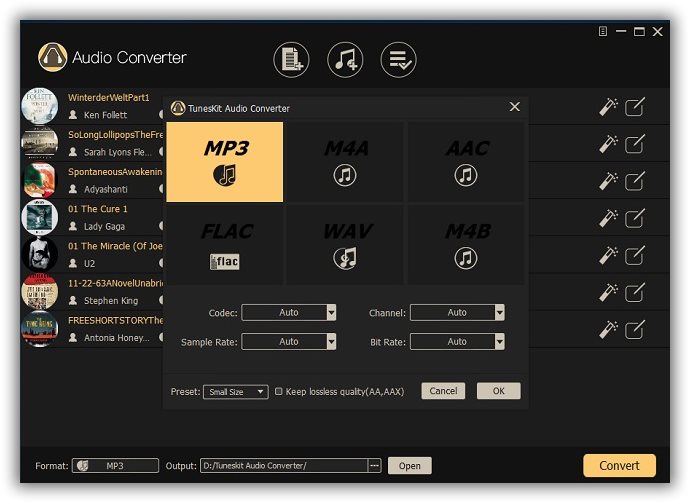Screen dimensions: 690x503
Task: Open effects wand for WinterderWeltPart1
Action: [609, 106]
